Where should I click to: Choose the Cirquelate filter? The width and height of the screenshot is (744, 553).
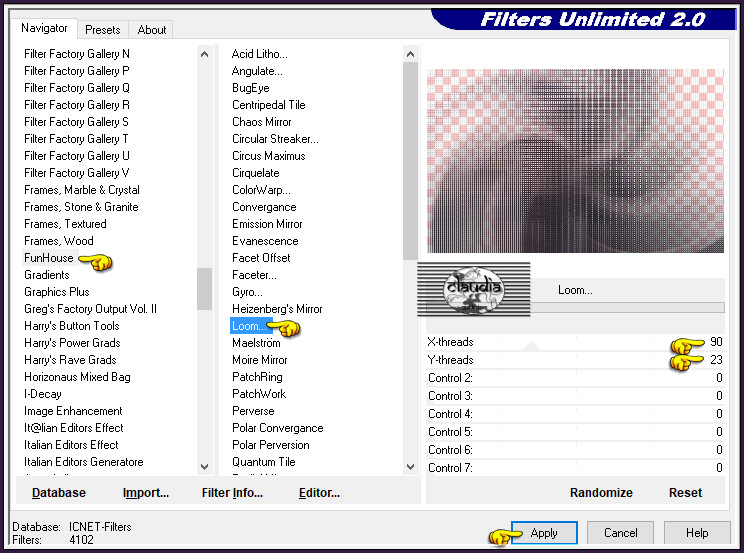[256, 173]
